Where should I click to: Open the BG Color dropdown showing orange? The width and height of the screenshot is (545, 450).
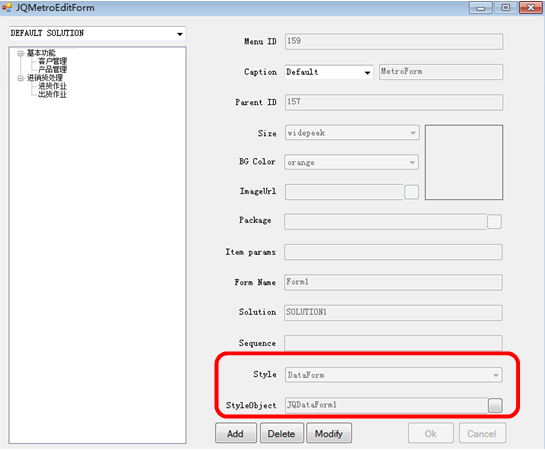click(x=412, y=162)
